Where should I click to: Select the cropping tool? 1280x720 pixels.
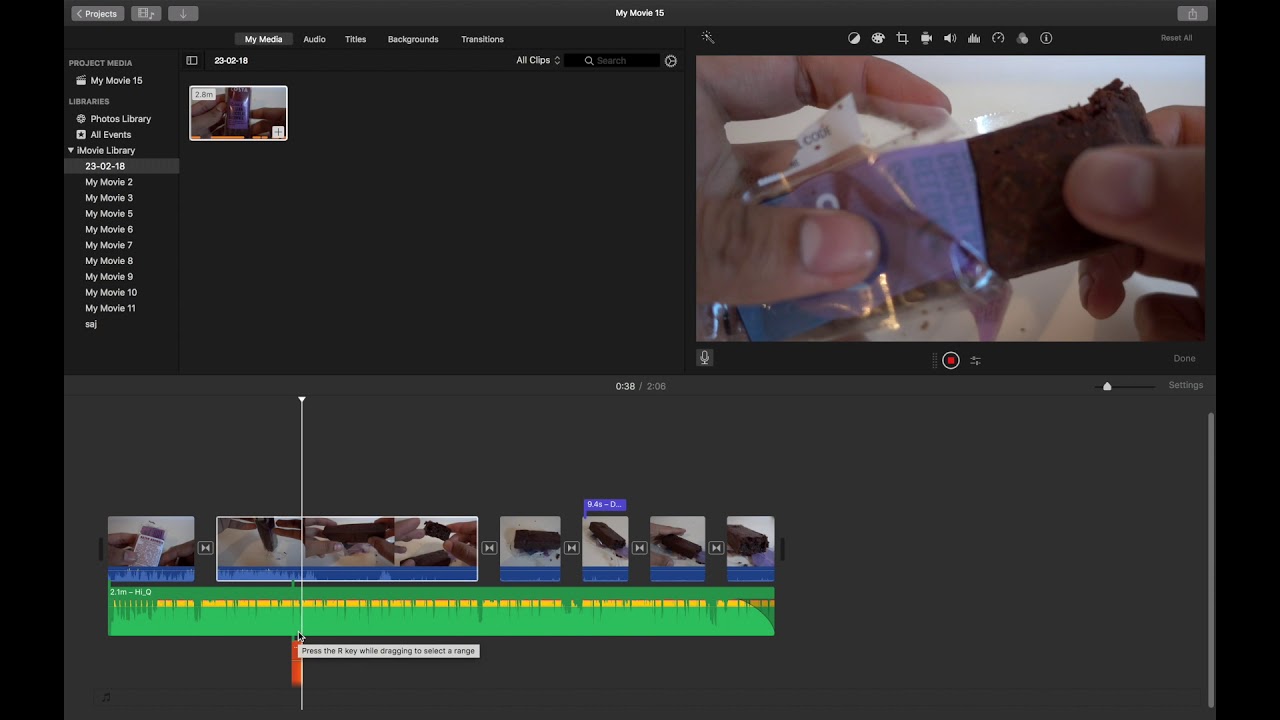point(902,38)
